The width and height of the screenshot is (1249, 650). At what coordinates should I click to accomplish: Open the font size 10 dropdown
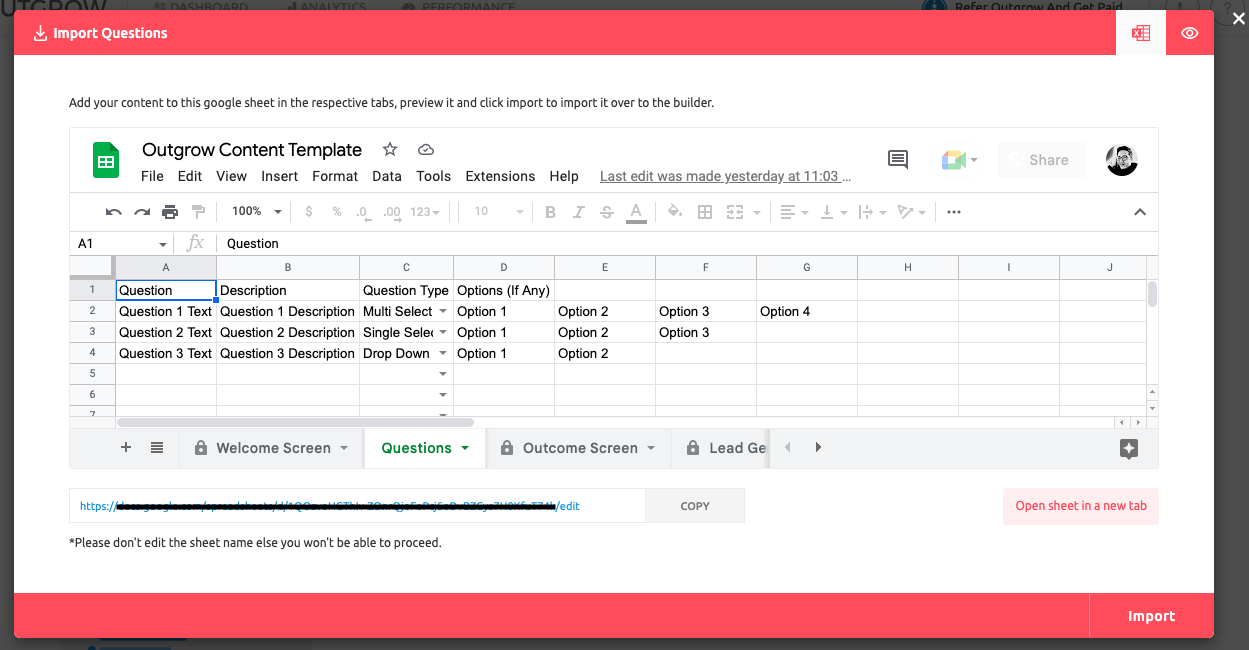click(498, 212)
